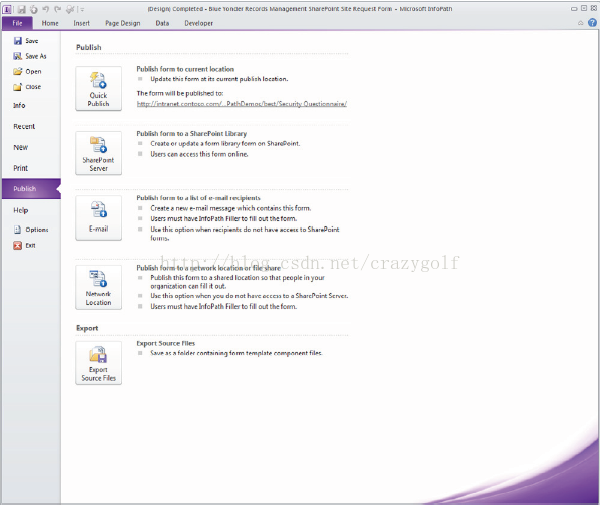Click the Save As icon in sidebar
This screenshot has width=600, height=505.
point(18,56)
